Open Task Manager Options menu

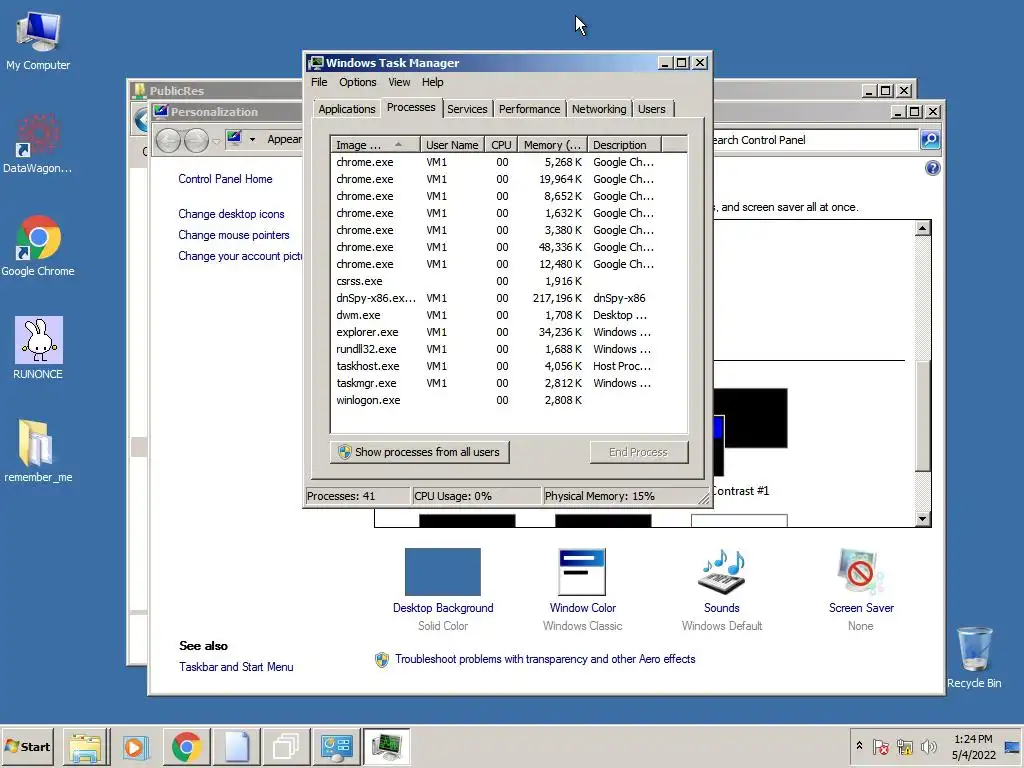tap(357, 82)
